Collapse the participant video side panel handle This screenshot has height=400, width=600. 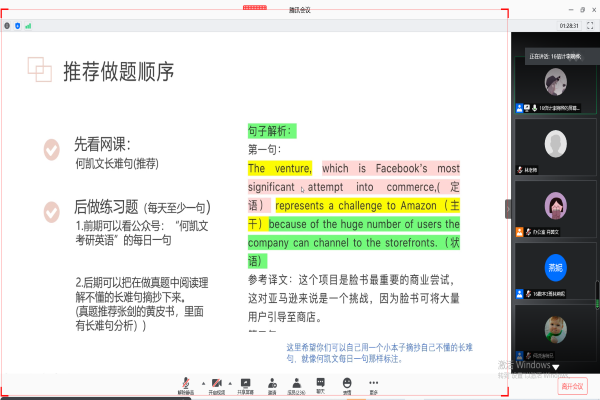coord(507,208)
